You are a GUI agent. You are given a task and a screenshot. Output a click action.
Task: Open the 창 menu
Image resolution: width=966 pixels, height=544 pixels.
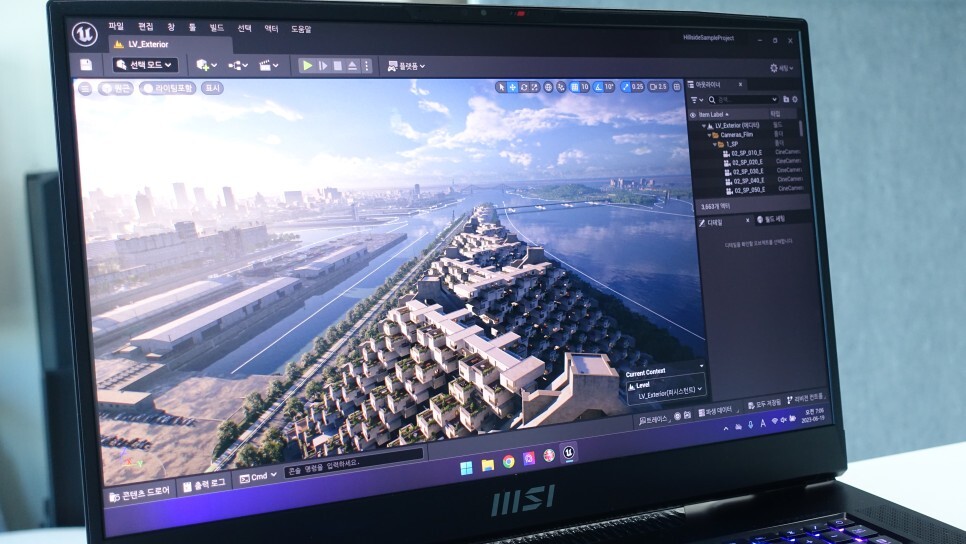pyautogui.click(x=171, y=27)
